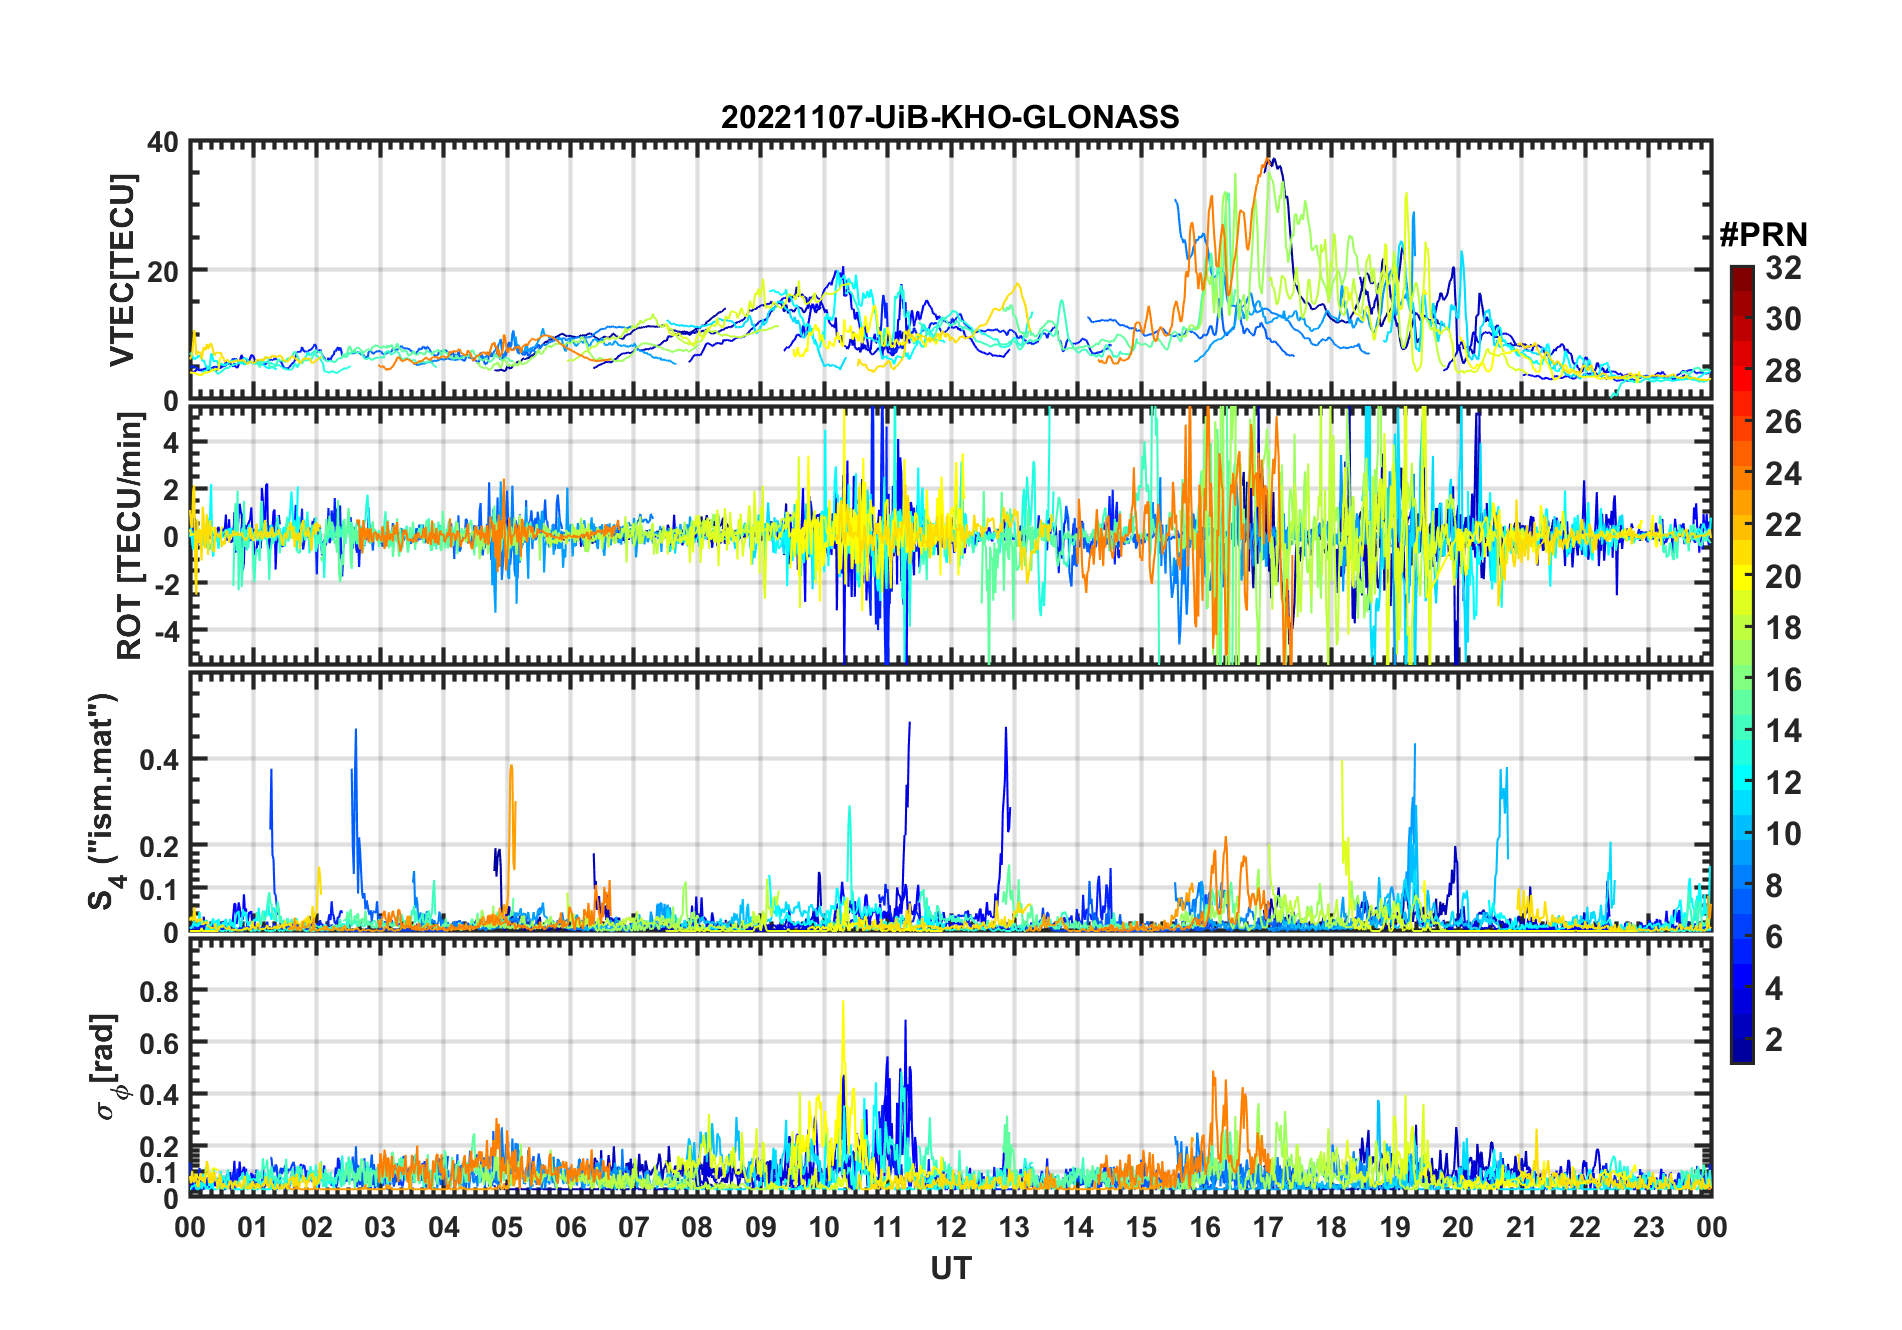
Task: Select colorbar tick label 32
Action: click(x=1783, y=268)
